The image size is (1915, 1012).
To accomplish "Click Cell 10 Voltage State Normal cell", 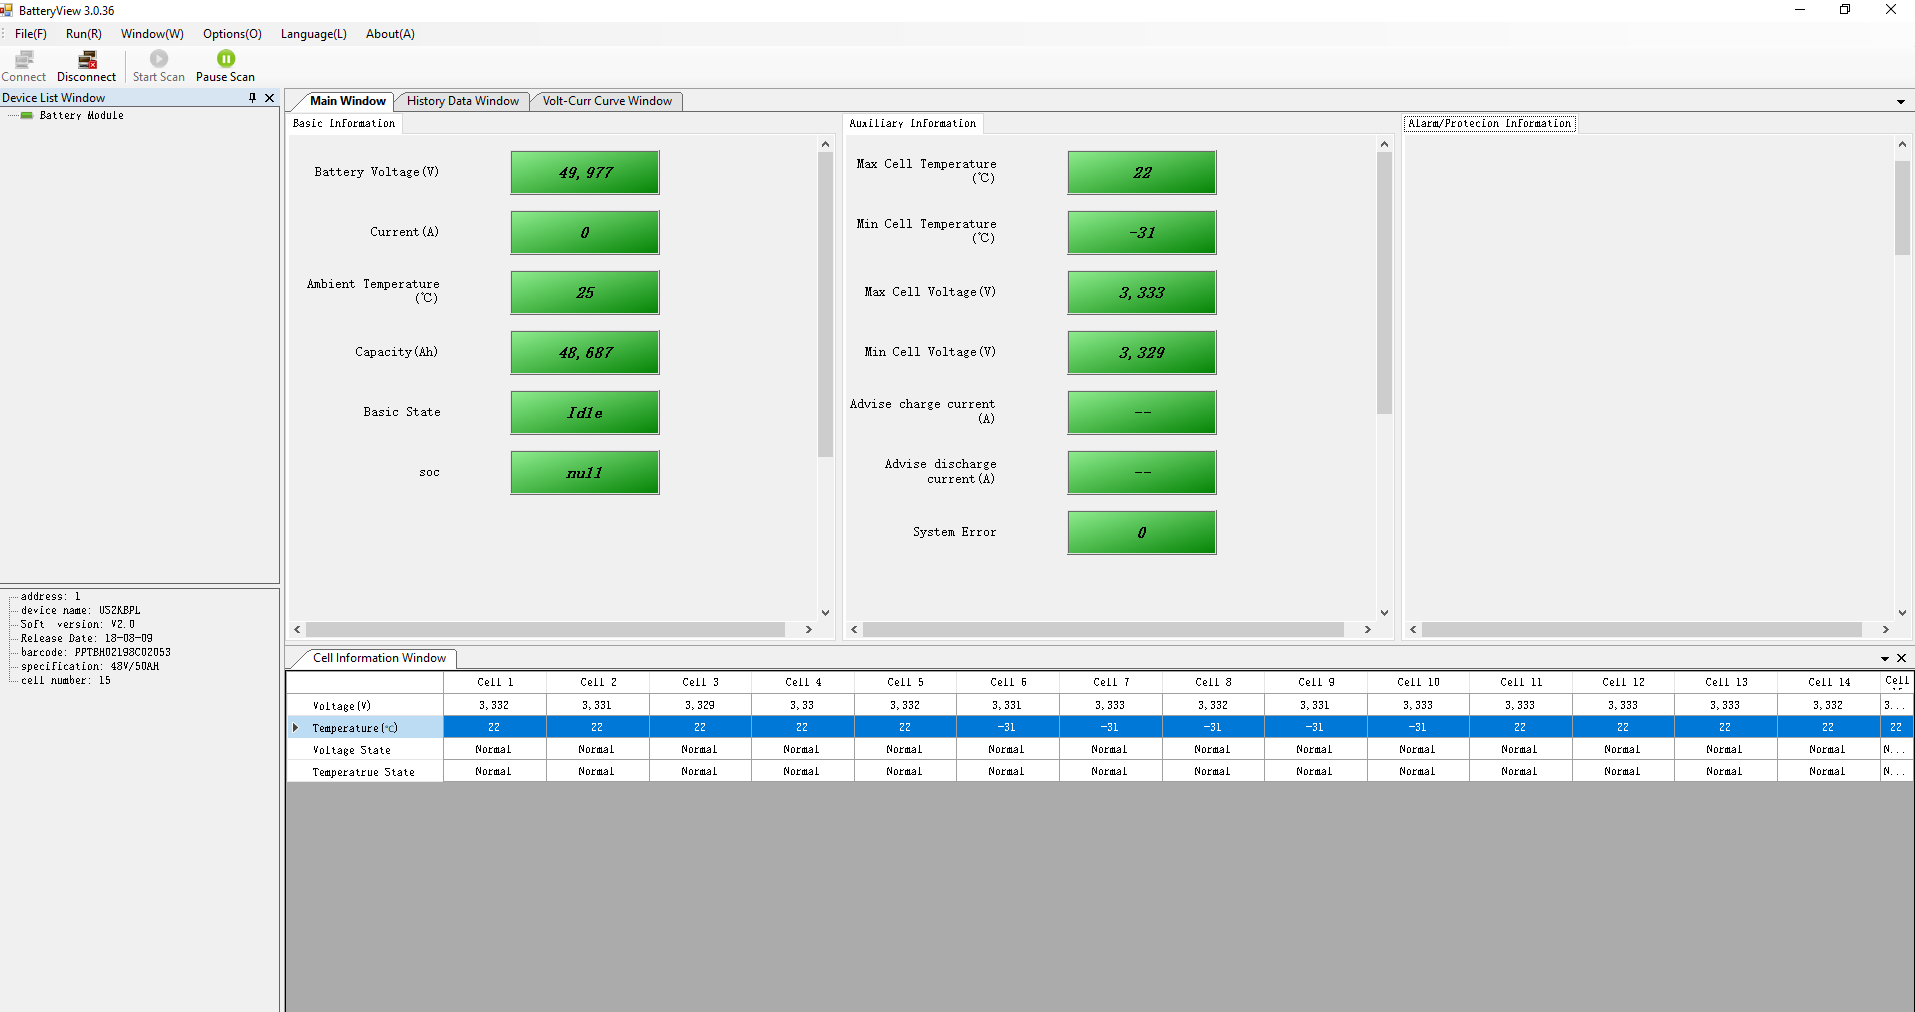I will 1417,750.
